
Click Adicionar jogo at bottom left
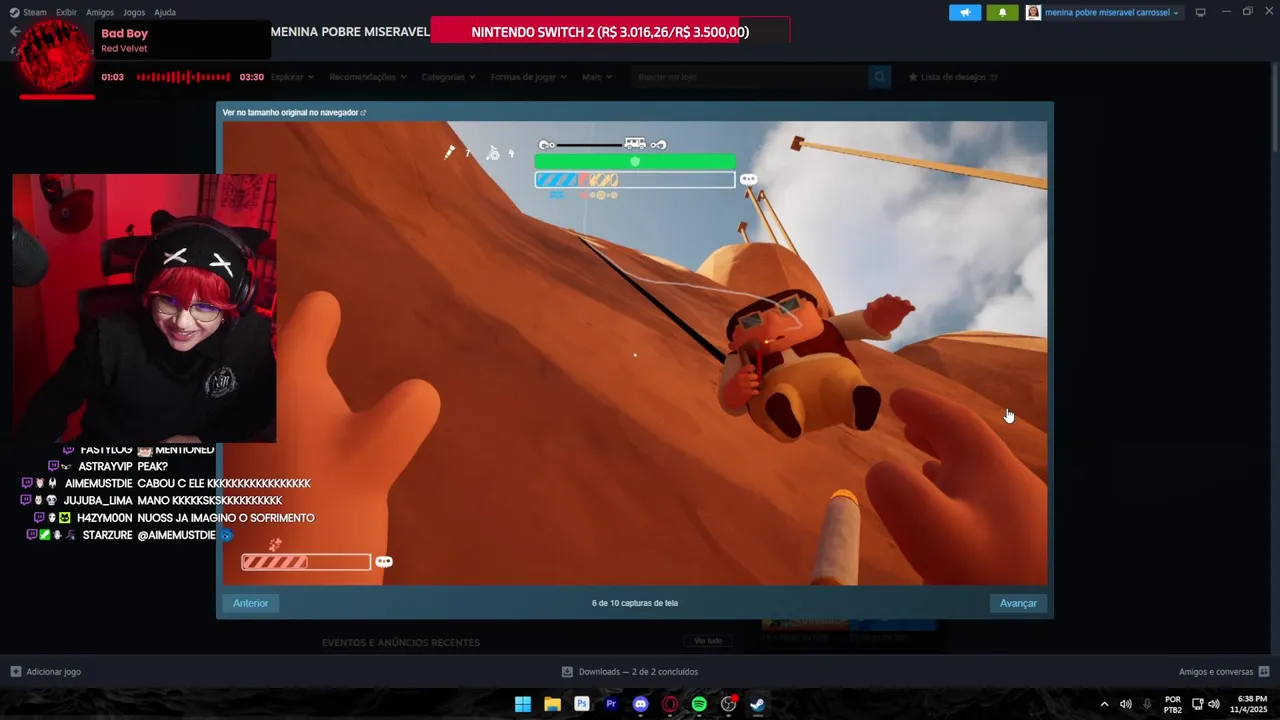tap(46, 672)
